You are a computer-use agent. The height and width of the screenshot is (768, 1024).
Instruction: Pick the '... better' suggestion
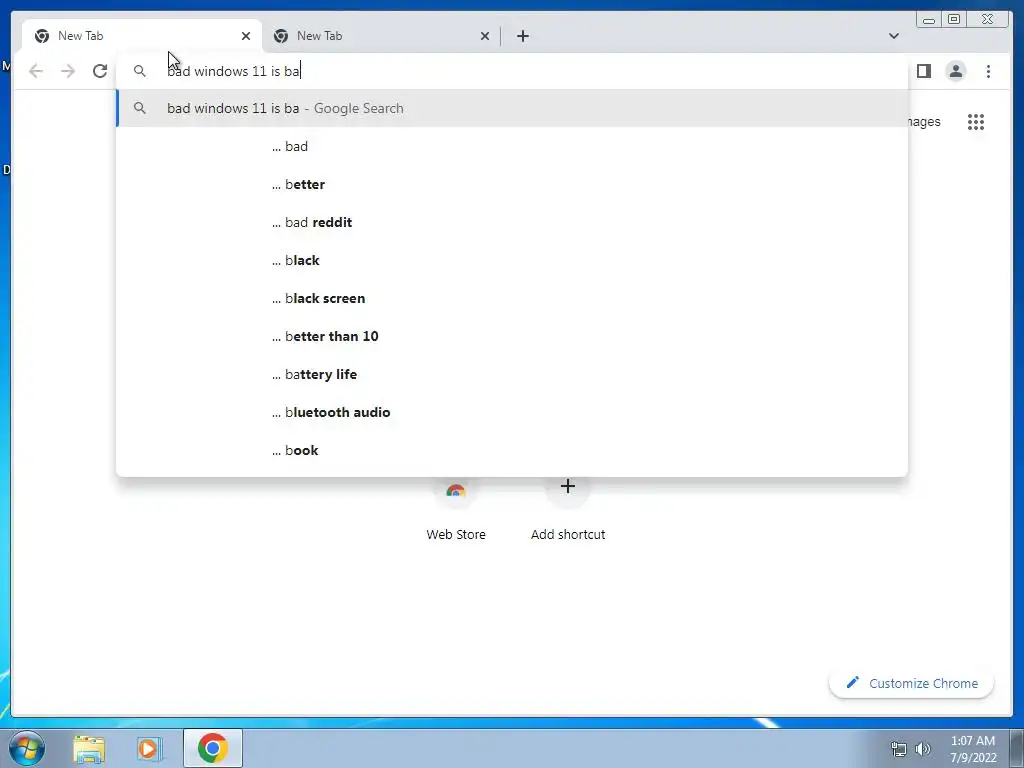[512, 184]
